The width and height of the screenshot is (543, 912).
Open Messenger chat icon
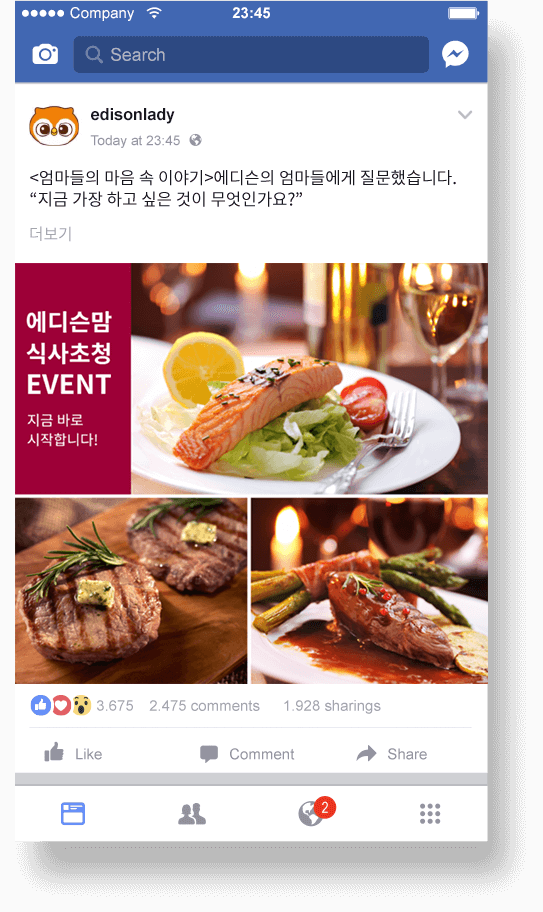(x=455, y=54)
